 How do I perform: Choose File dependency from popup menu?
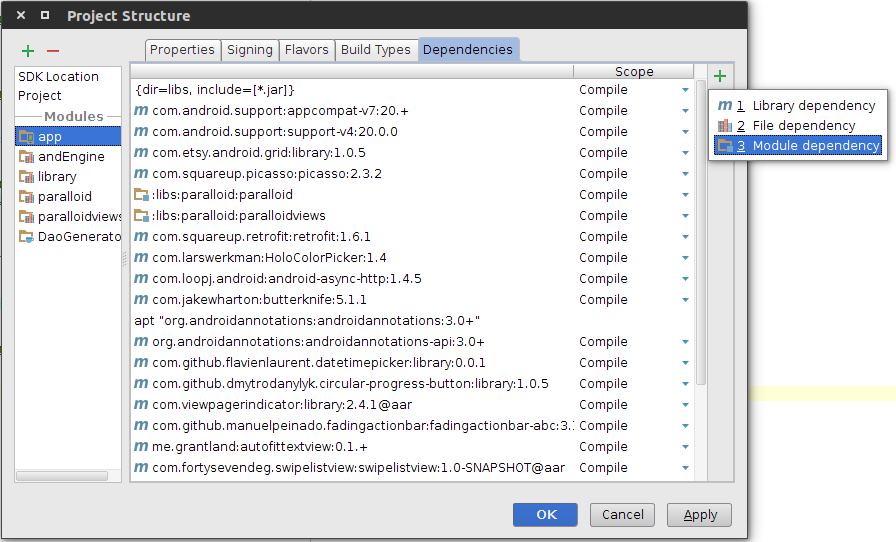tap(797, 126)
